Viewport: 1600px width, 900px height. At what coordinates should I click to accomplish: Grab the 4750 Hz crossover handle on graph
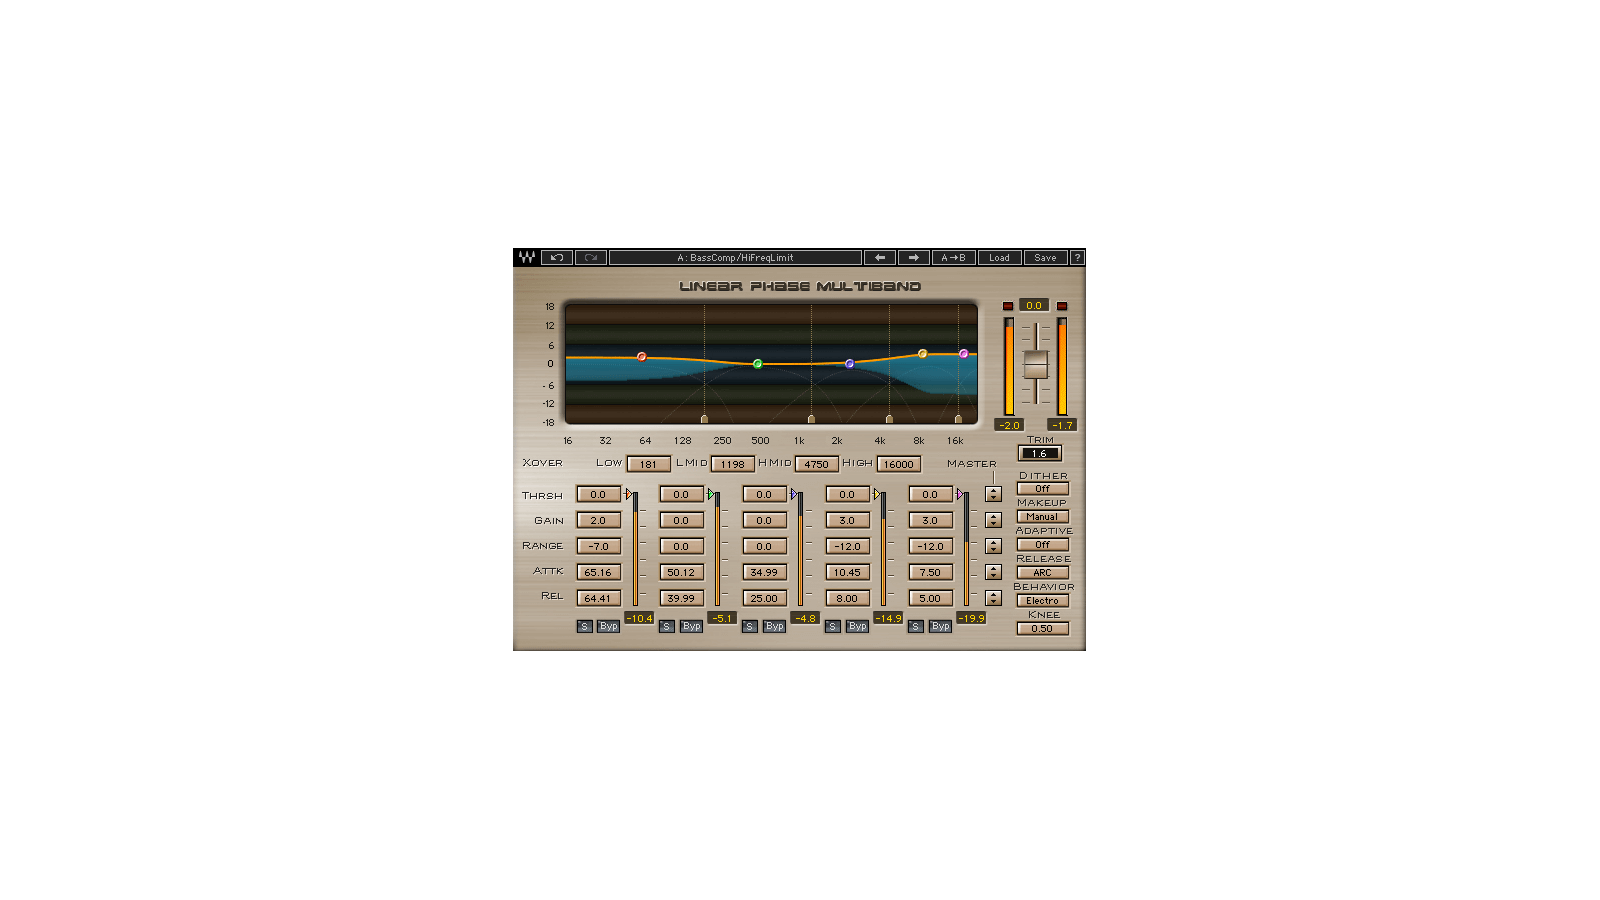[x=889, y=419]
